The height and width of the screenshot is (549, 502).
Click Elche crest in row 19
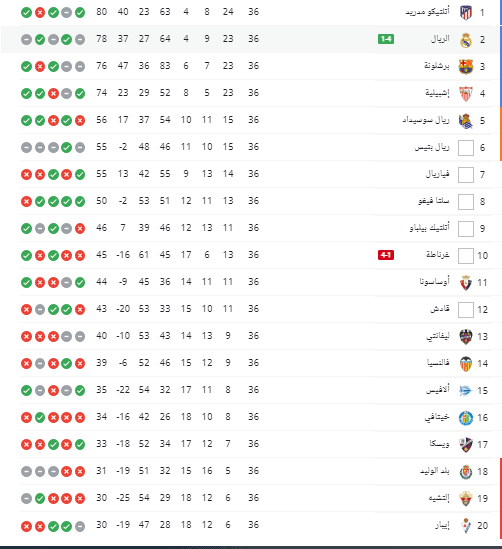(466, 499)
